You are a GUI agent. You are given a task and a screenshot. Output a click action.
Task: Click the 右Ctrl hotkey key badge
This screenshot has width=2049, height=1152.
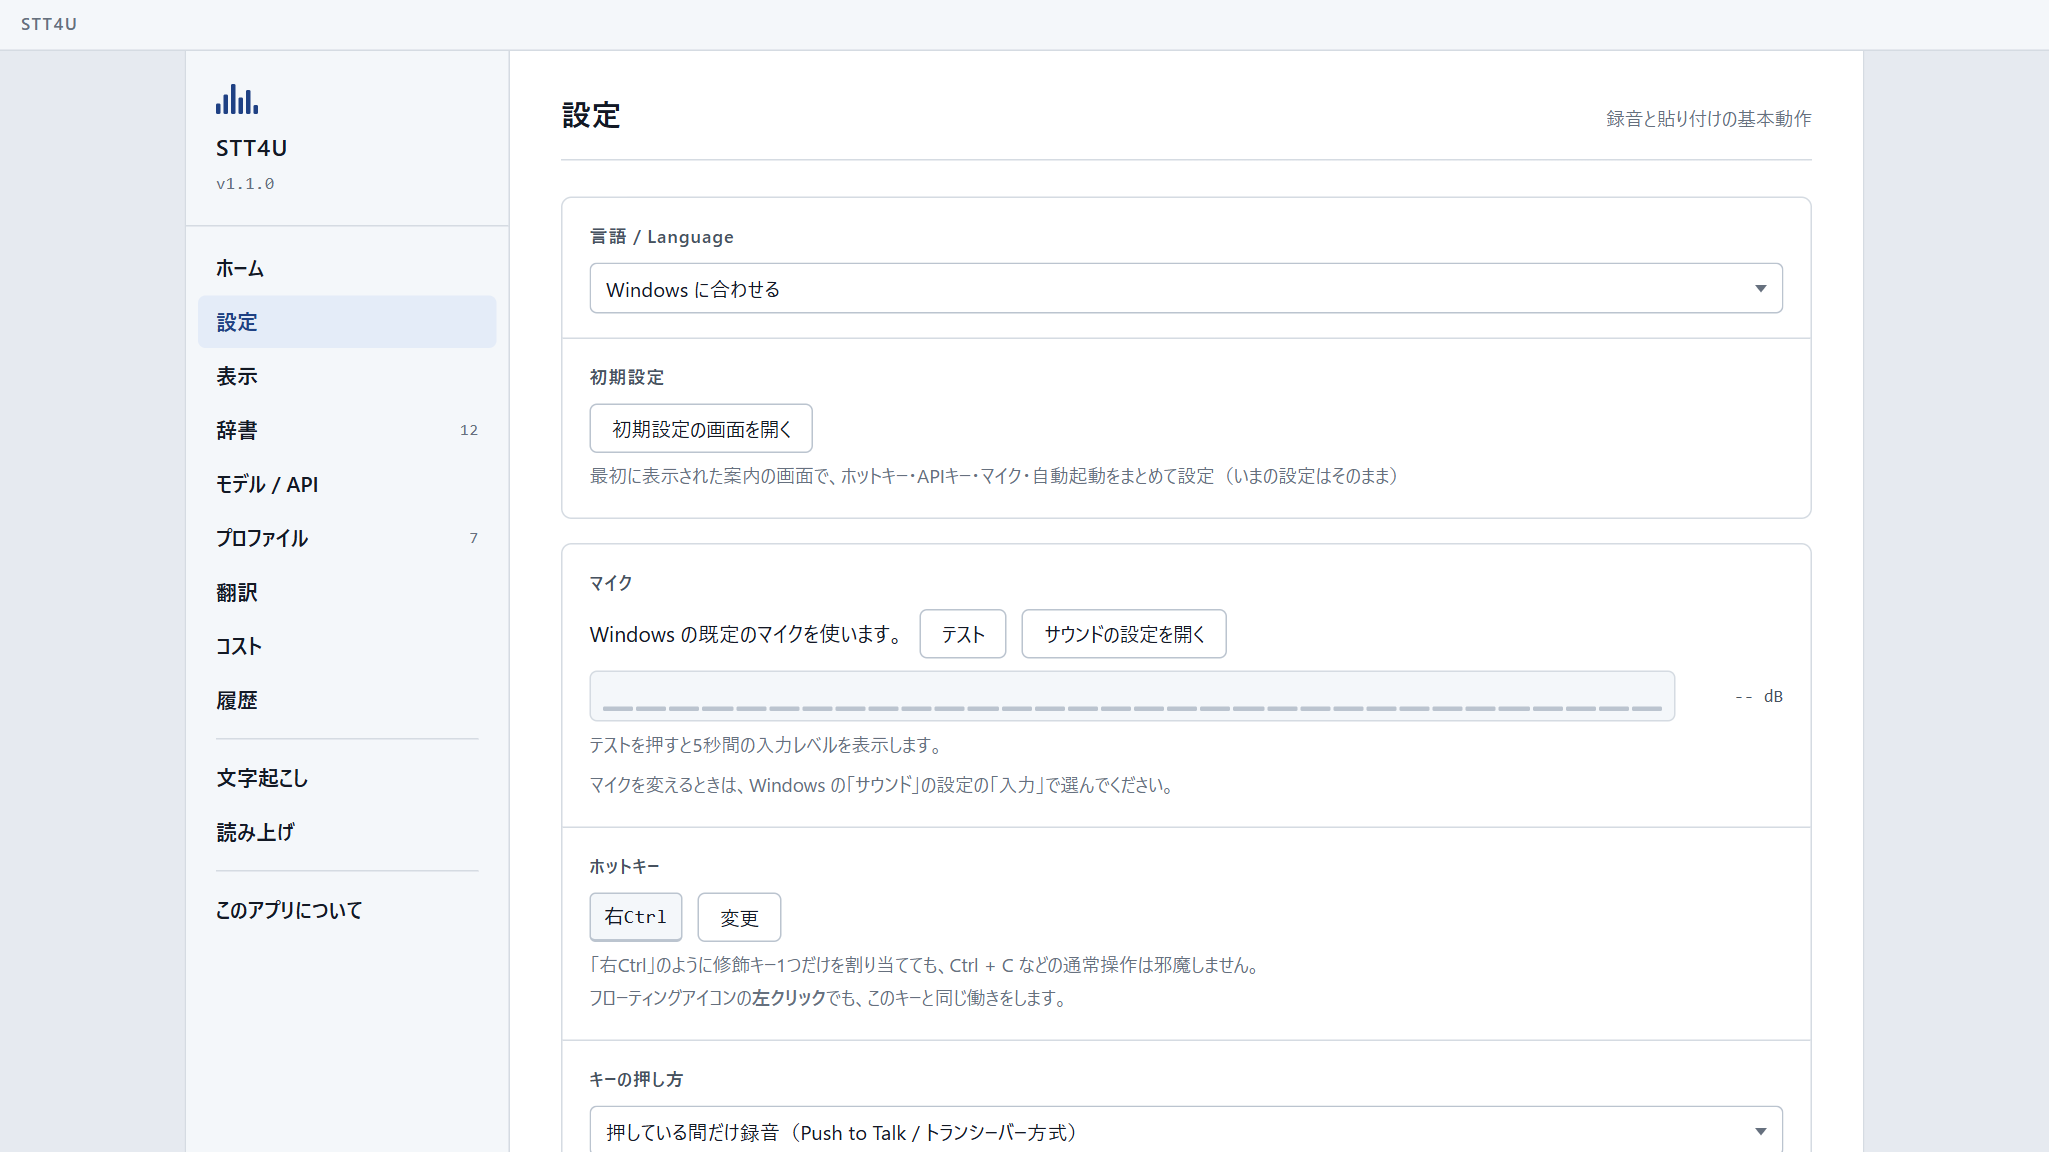pyautogui.click(x=636, y=917)
